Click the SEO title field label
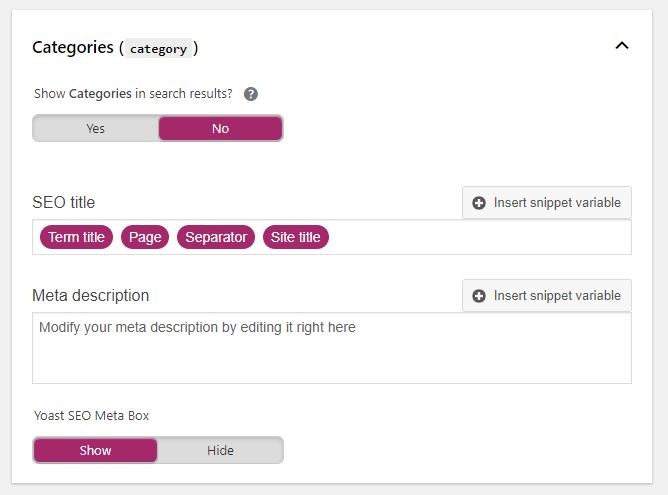668x495 pixels. pos(64,202)
